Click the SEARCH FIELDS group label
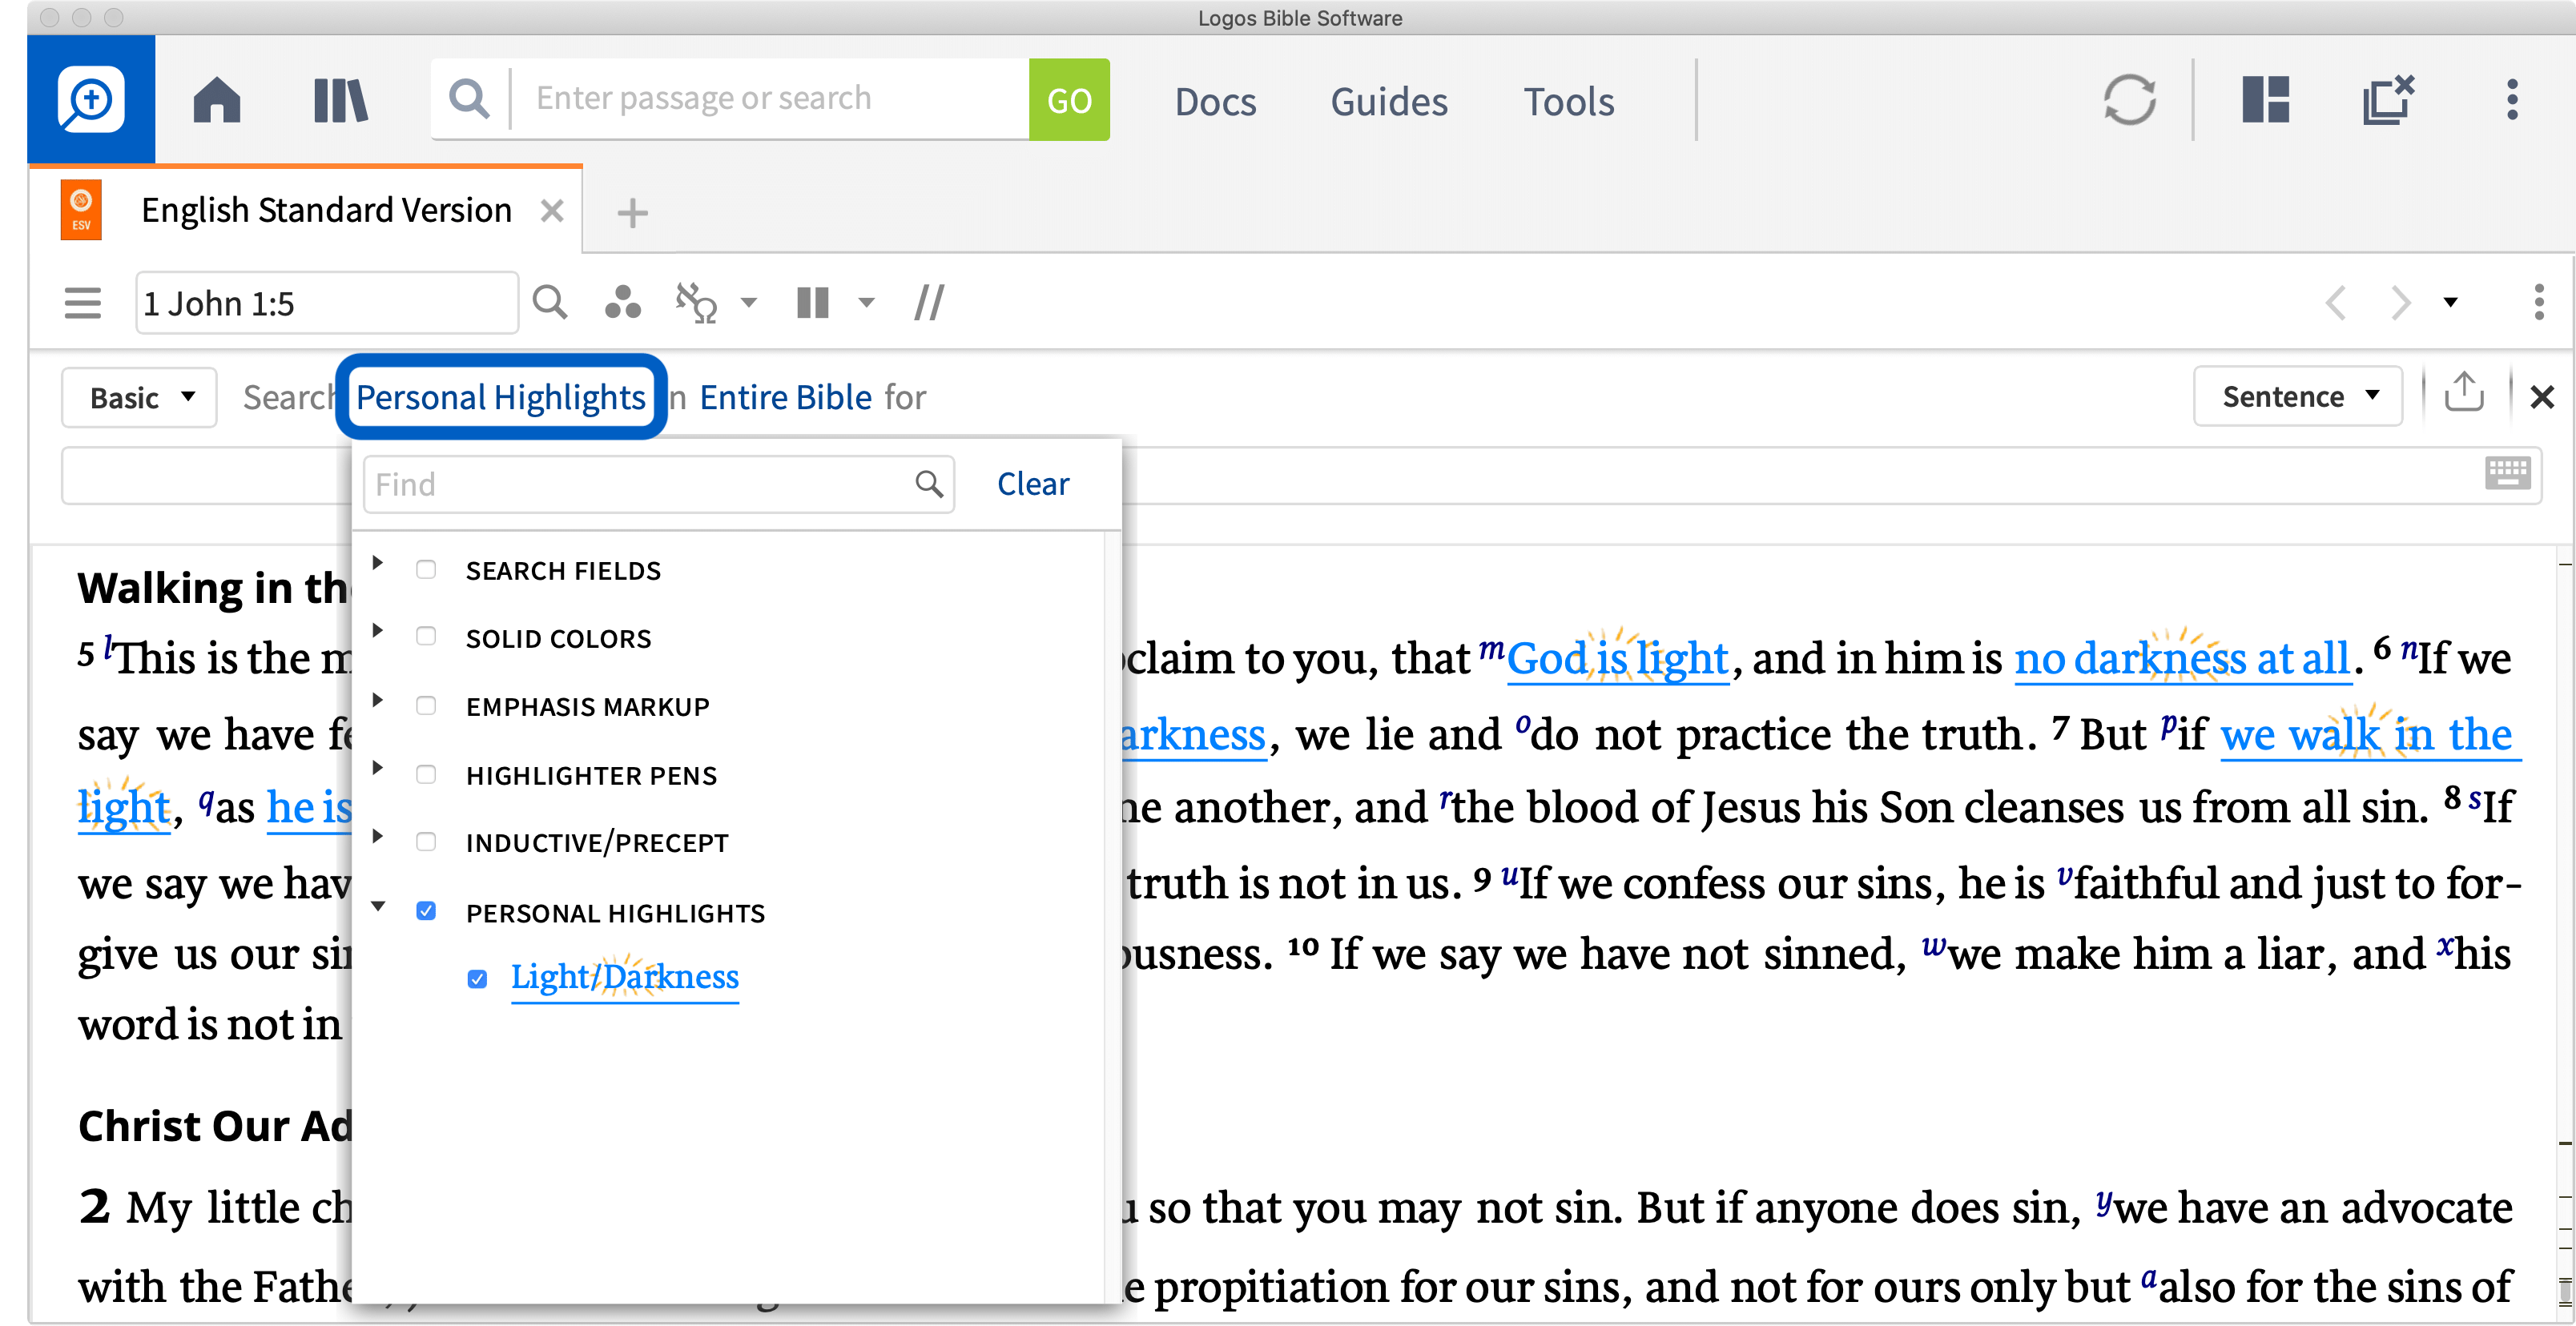This screenshot has width=2576, height=1326. pos(563,570)
